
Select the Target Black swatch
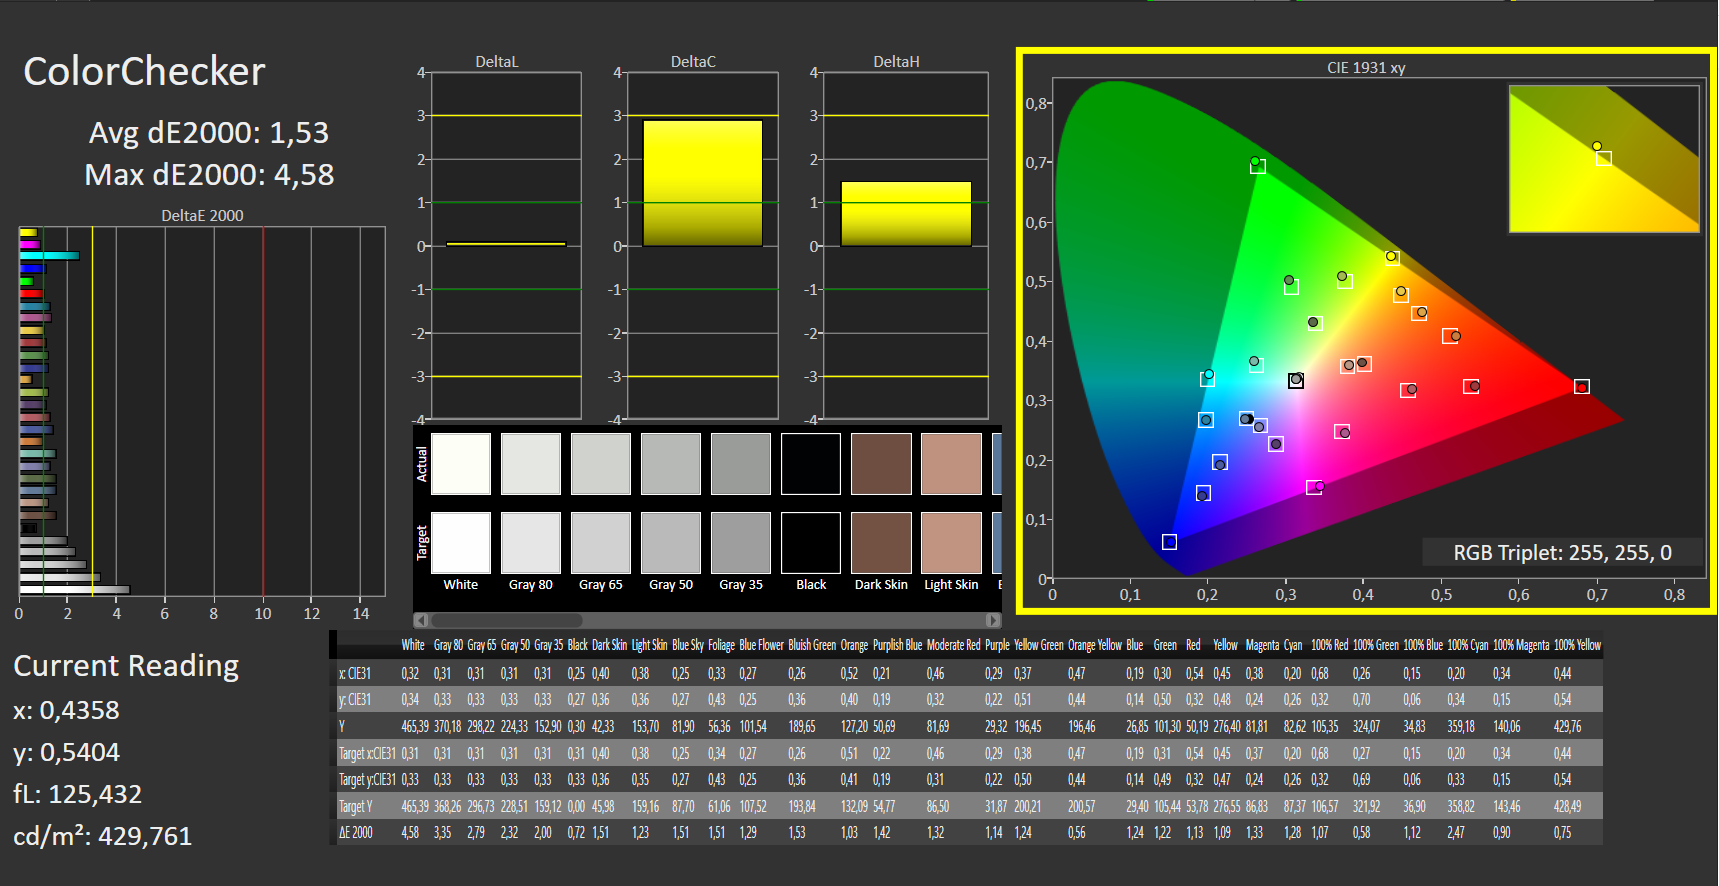(811, 543)
